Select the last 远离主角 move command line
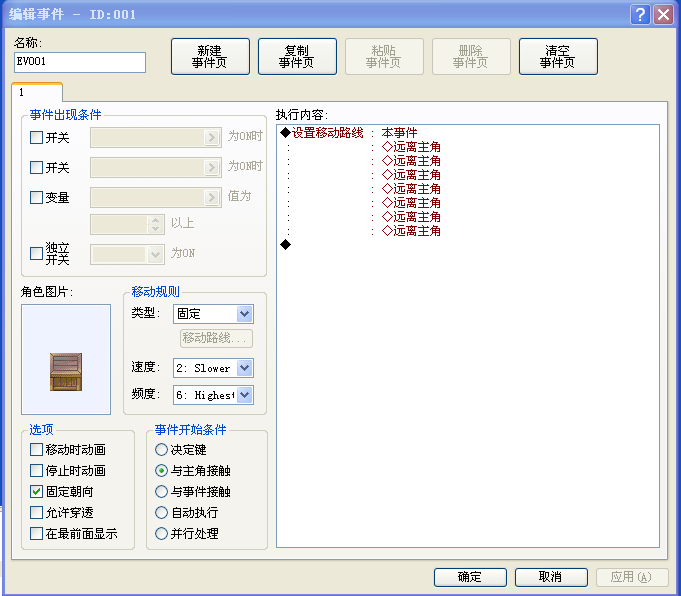 (468, 231)
